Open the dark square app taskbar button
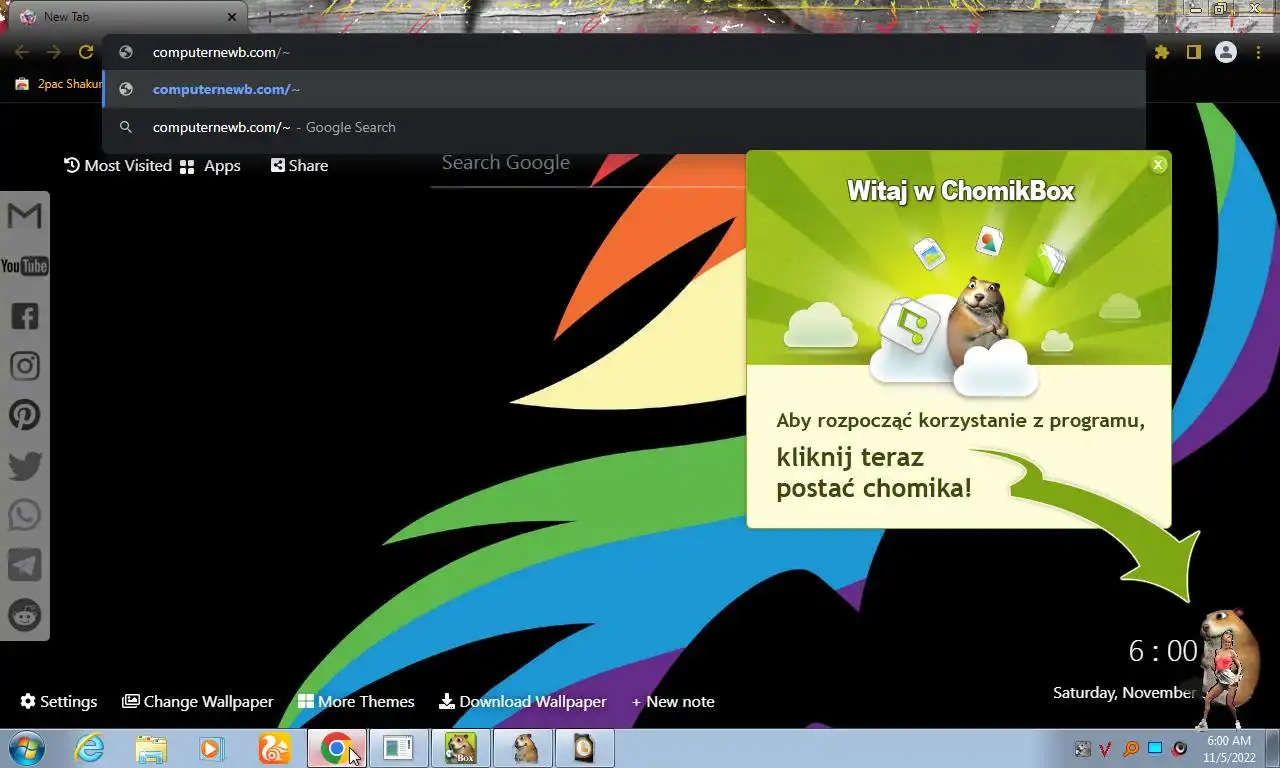 [x=585, y=748]
